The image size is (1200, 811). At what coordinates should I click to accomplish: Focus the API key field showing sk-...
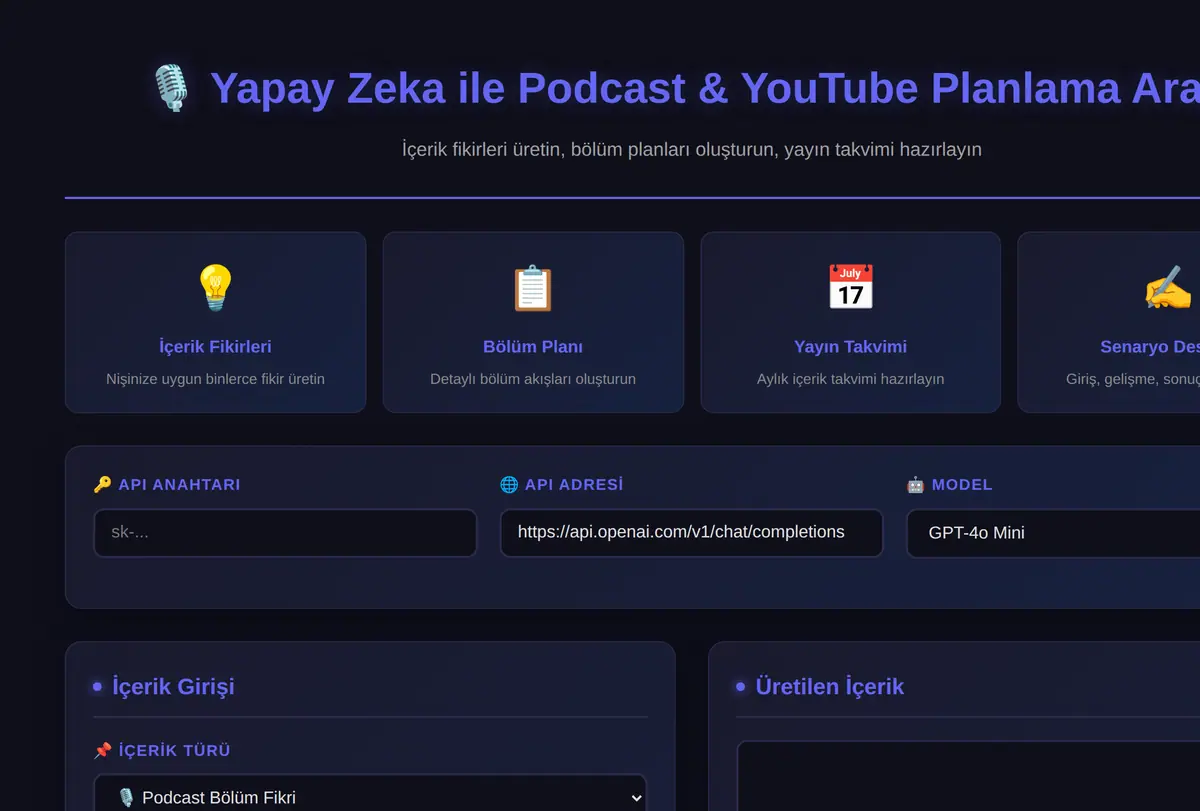click(285, 533)
